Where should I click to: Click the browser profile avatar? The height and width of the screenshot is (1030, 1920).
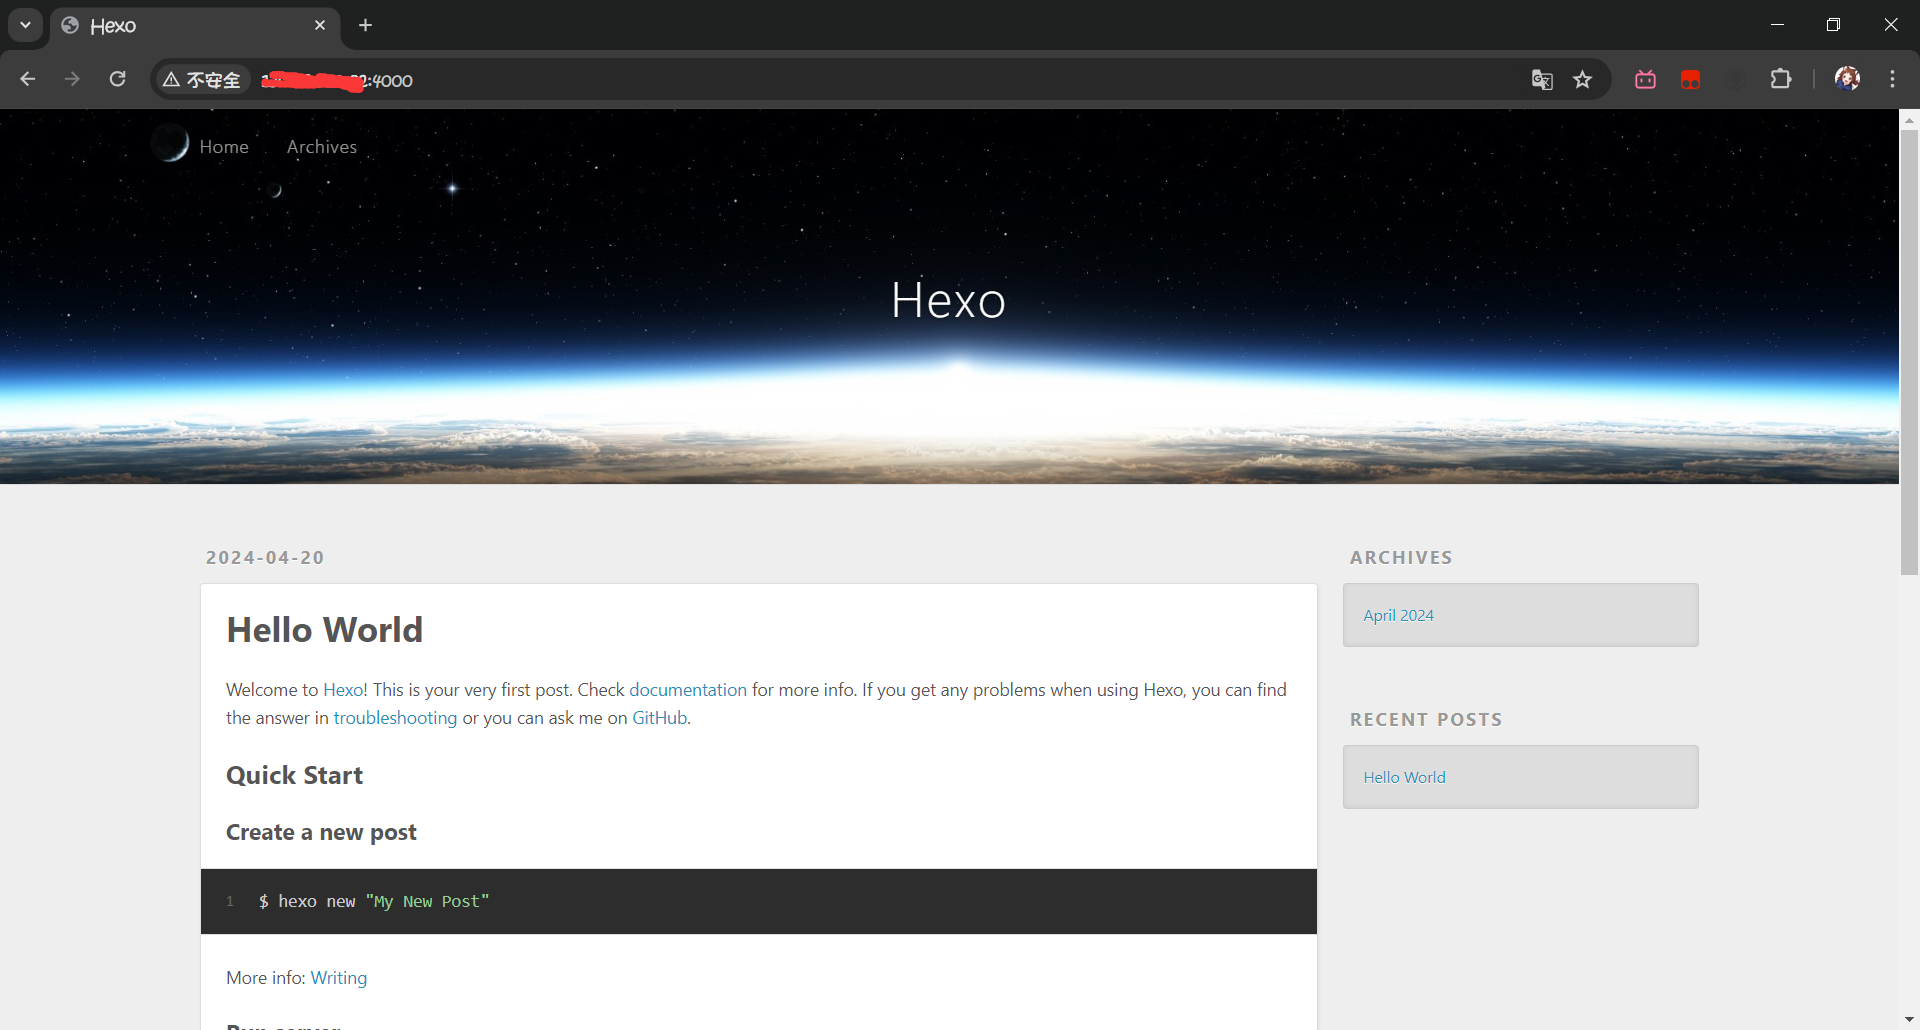1847,79
